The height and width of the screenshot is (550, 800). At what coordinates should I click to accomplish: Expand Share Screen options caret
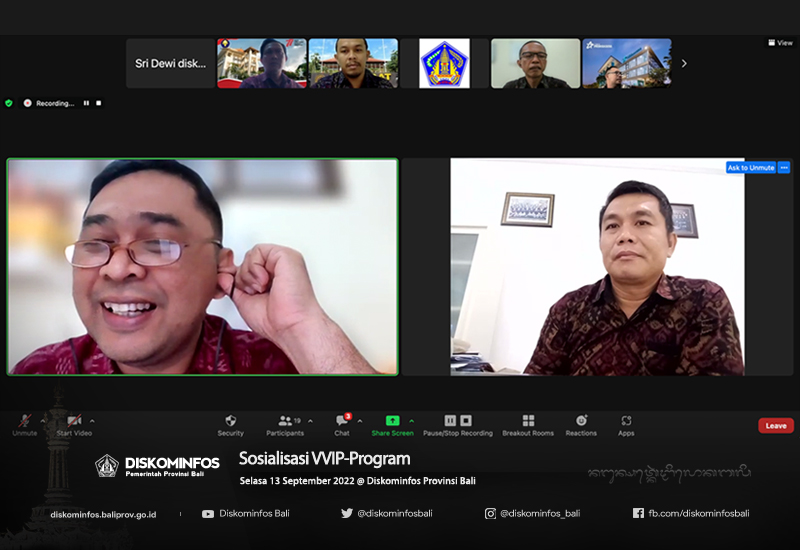[x=411, y=421]
